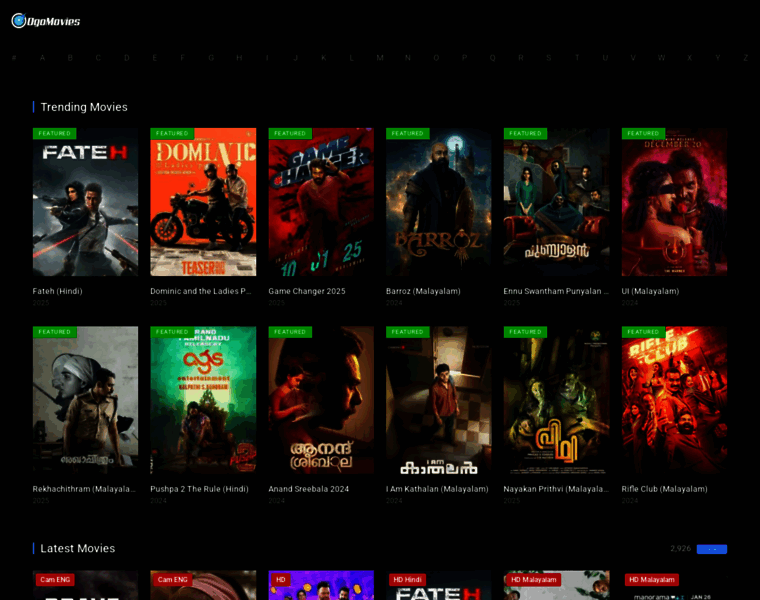The width and height of the screenshot is (760, 600).
Task: Open the Rifle Club poster
Action: click(x=674, y=400)
